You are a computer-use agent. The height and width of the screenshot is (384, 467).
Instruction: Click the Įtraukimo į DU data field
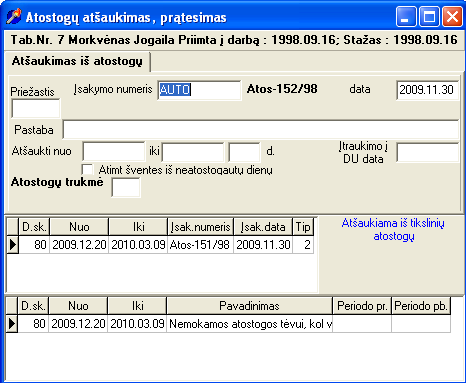coord(428,152)
